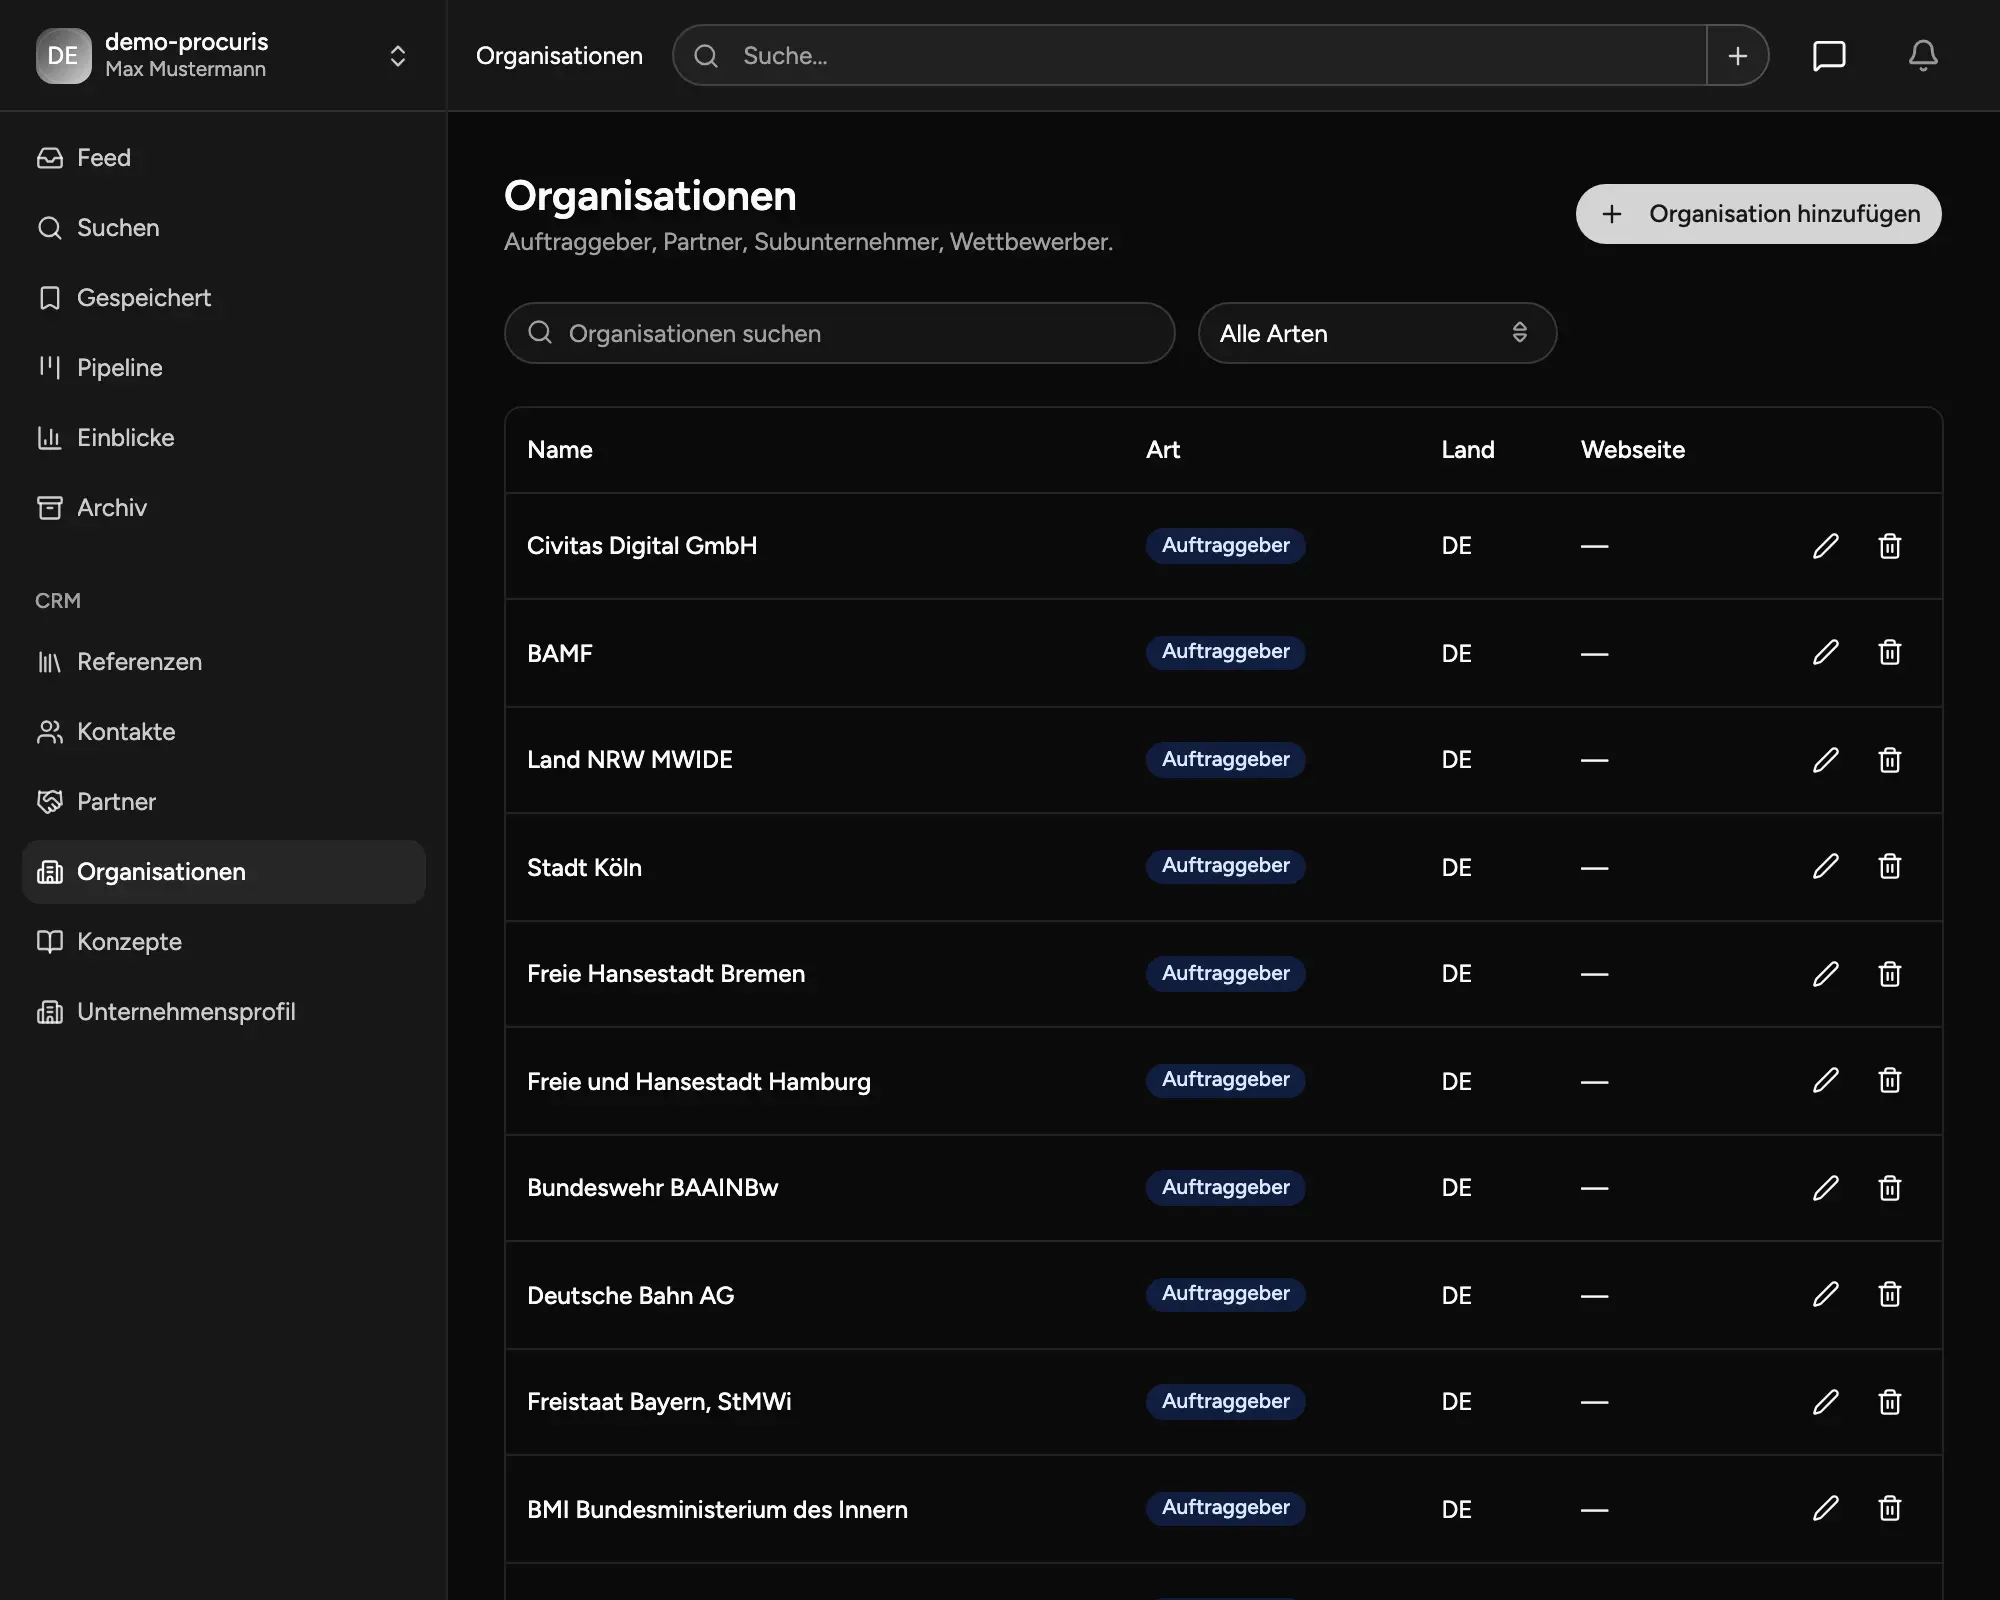Delete the Freistaat Bayern, StMWi entry
The image size is (2000, 1600).
pyautogui.click(x=1890, y=1402)
